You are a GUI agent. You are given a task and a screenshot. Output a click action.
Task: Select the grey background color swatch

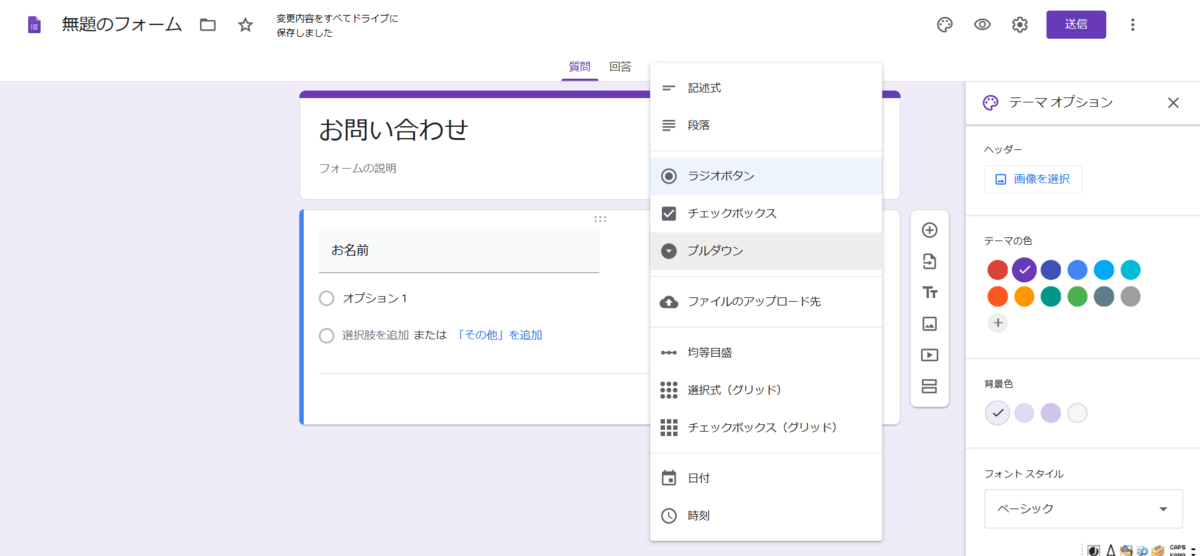pyautogui.click(x=1077, y=413)
